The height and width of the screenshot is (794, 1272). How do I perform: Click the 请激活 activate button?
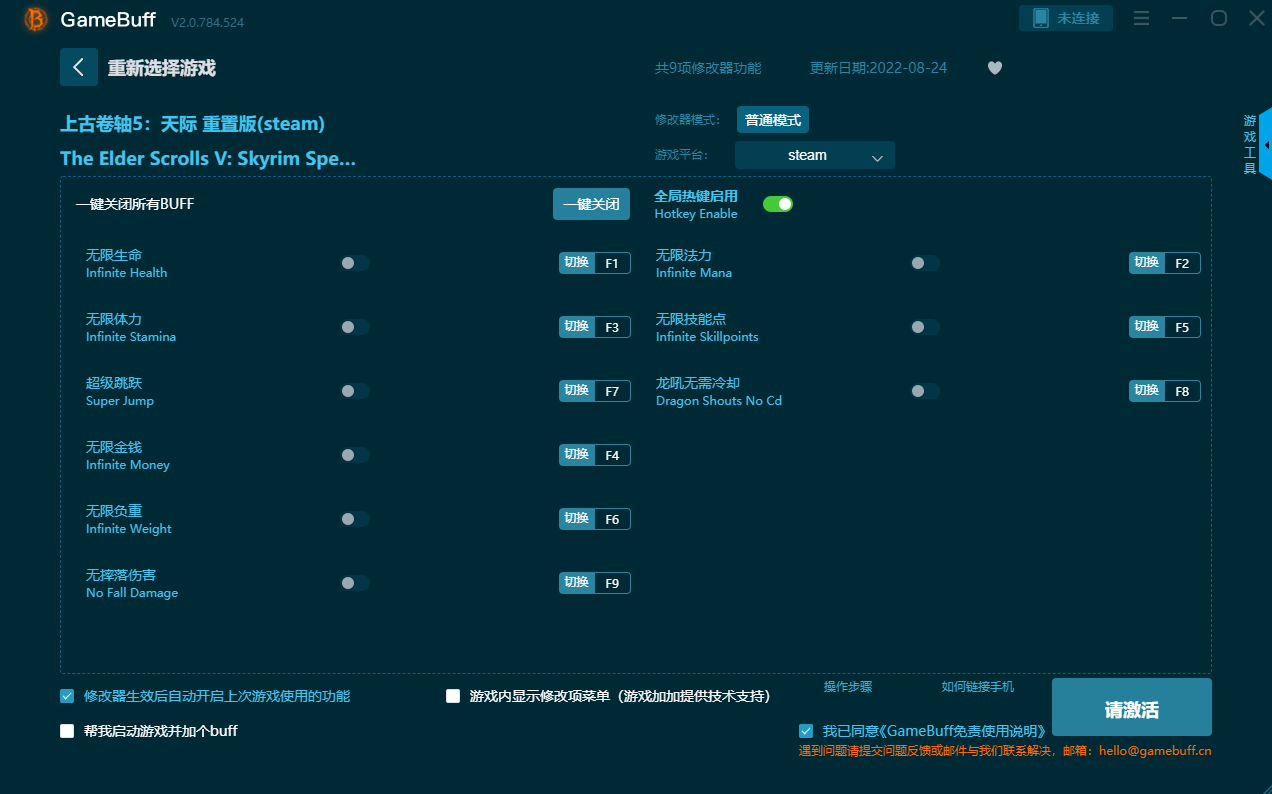(1131, 707)
